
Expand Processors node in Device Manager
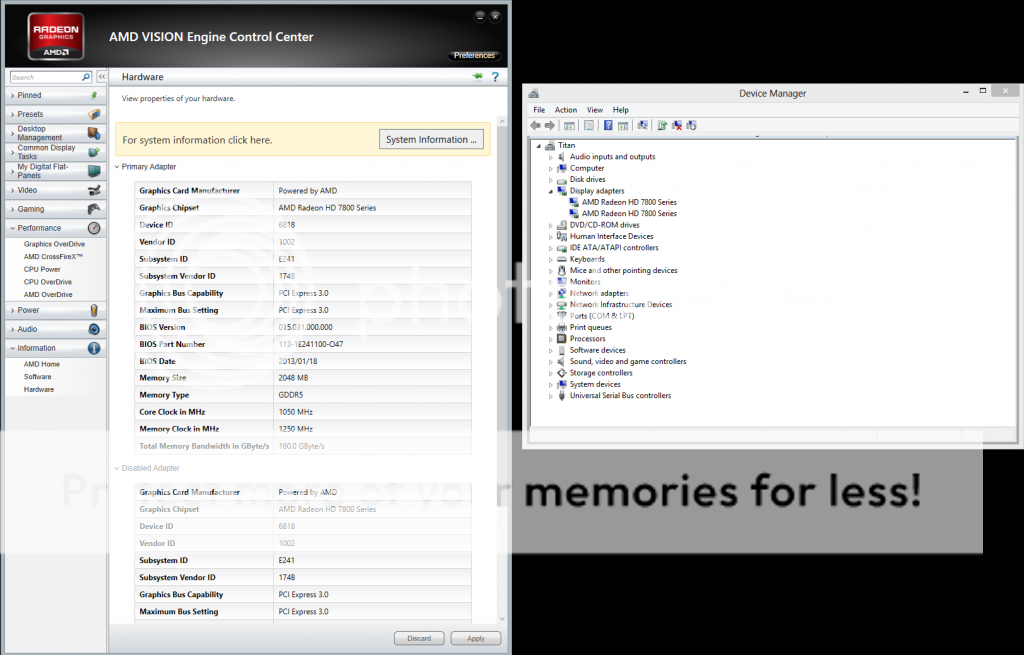tap(551, 340)
